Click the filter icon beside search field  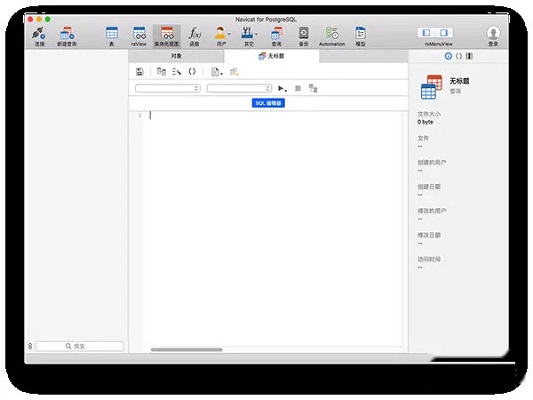click(x=30, y=346)
